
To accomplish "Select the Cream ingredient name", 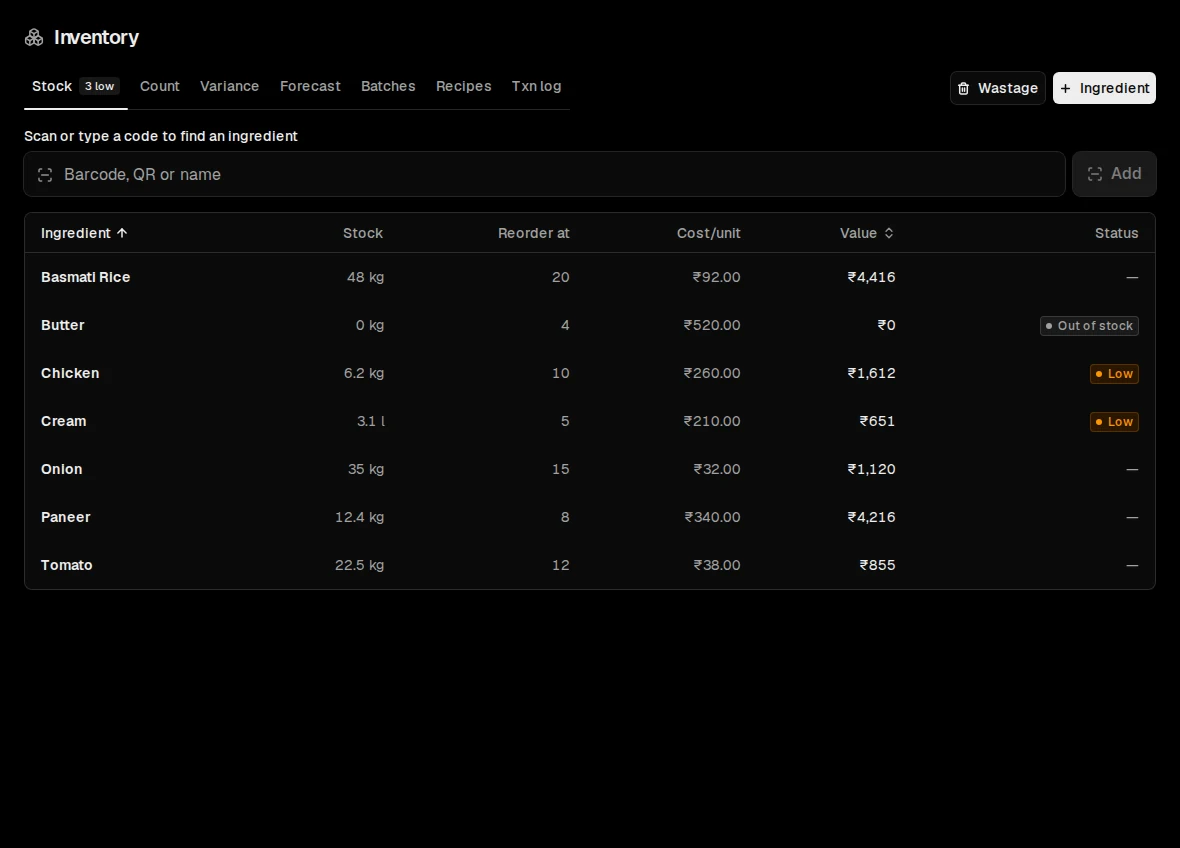I will 63,421.
